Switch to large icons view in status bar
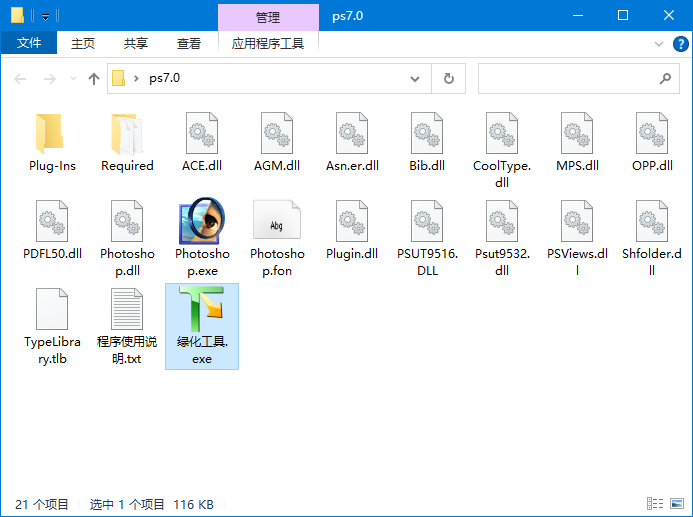This screenshot has height=517, width=693. 677,504
